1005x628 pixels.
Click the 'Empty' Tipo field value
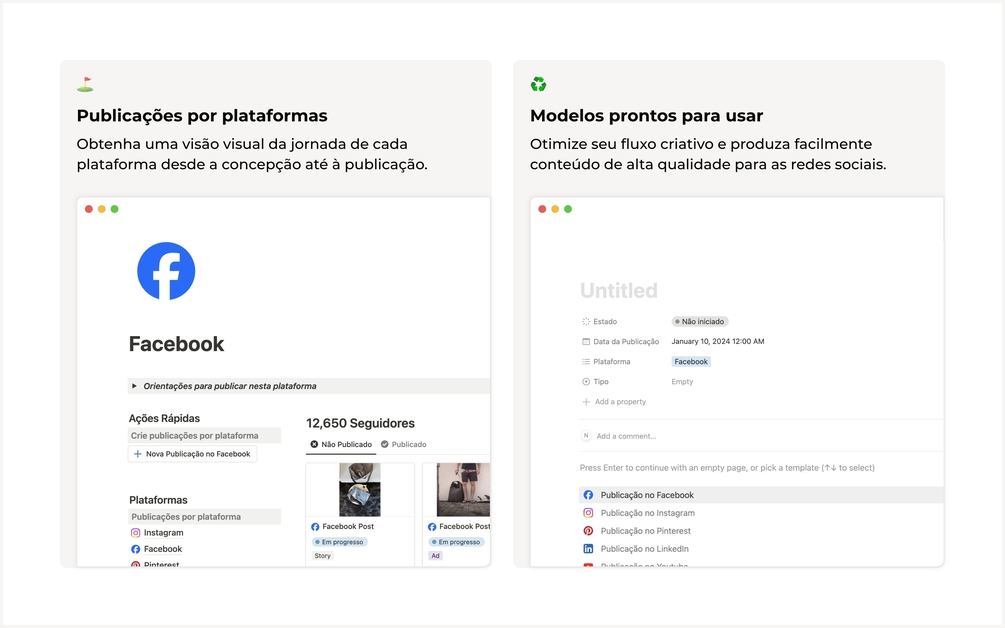[682, 381]
